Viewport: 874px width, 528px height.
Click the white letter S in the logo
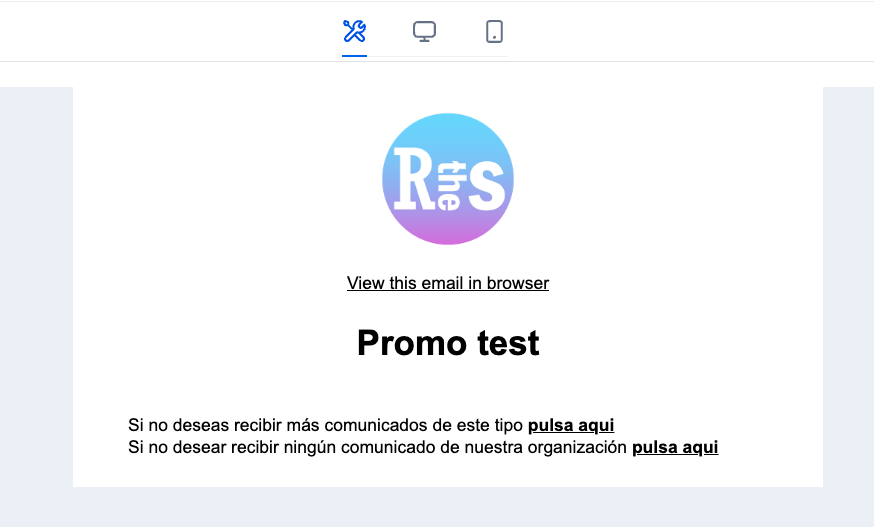coord(487,179)
